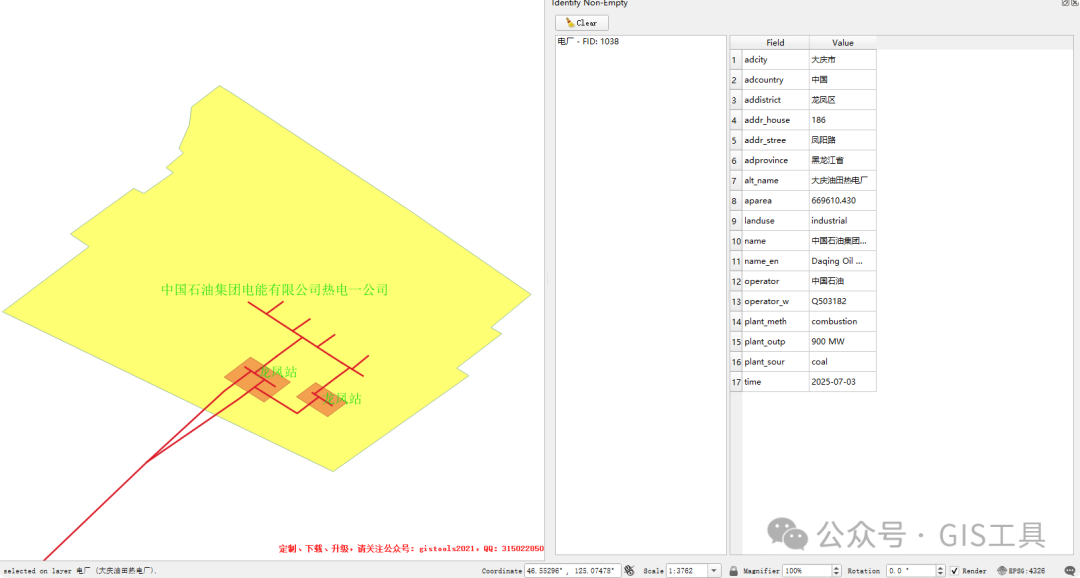Select the adprovince field cell
The image size is (1080, 578).
coord(776,160)
